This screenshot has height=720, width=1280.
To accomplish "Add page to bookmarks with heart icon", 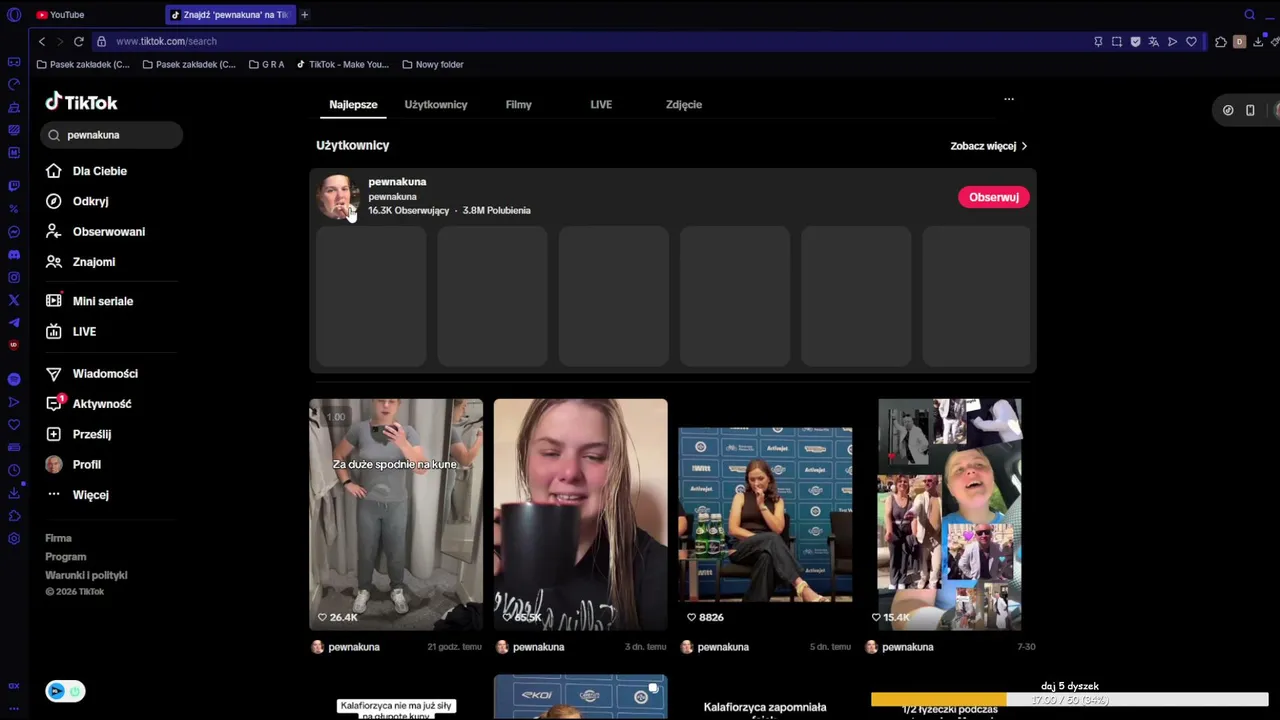I will 1191,42.
